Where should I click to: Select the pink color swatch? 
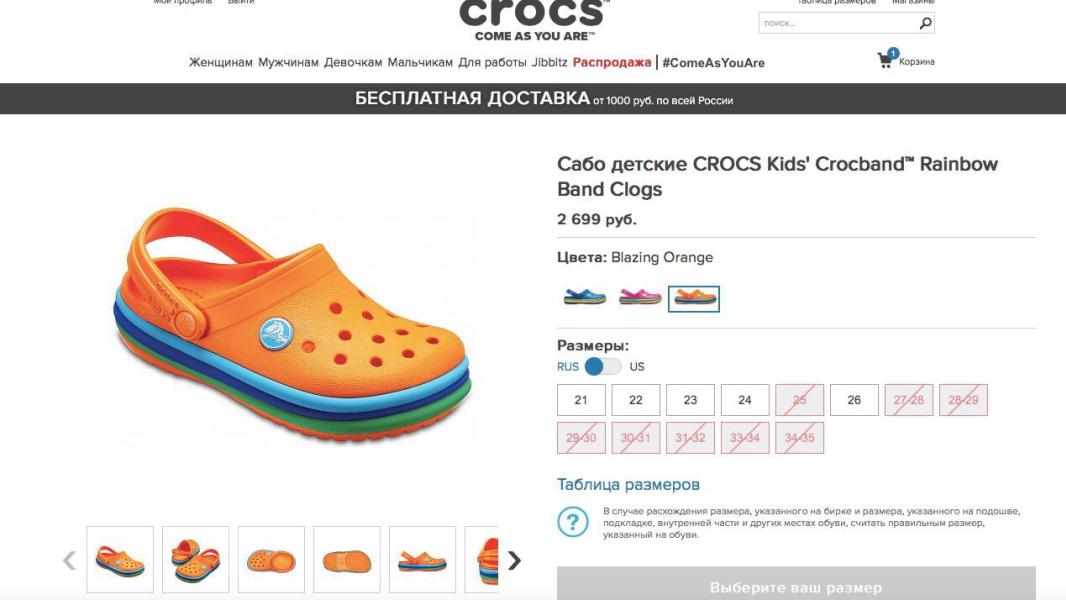640,298
